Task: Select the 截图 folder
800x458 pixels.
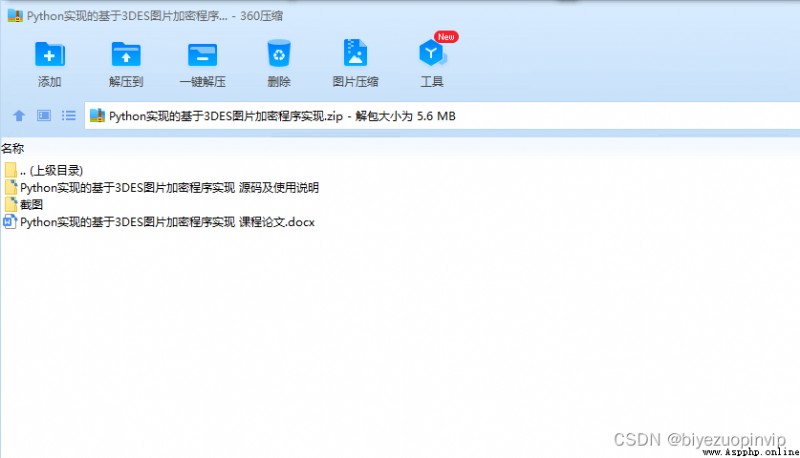Action: coord(23,205)
